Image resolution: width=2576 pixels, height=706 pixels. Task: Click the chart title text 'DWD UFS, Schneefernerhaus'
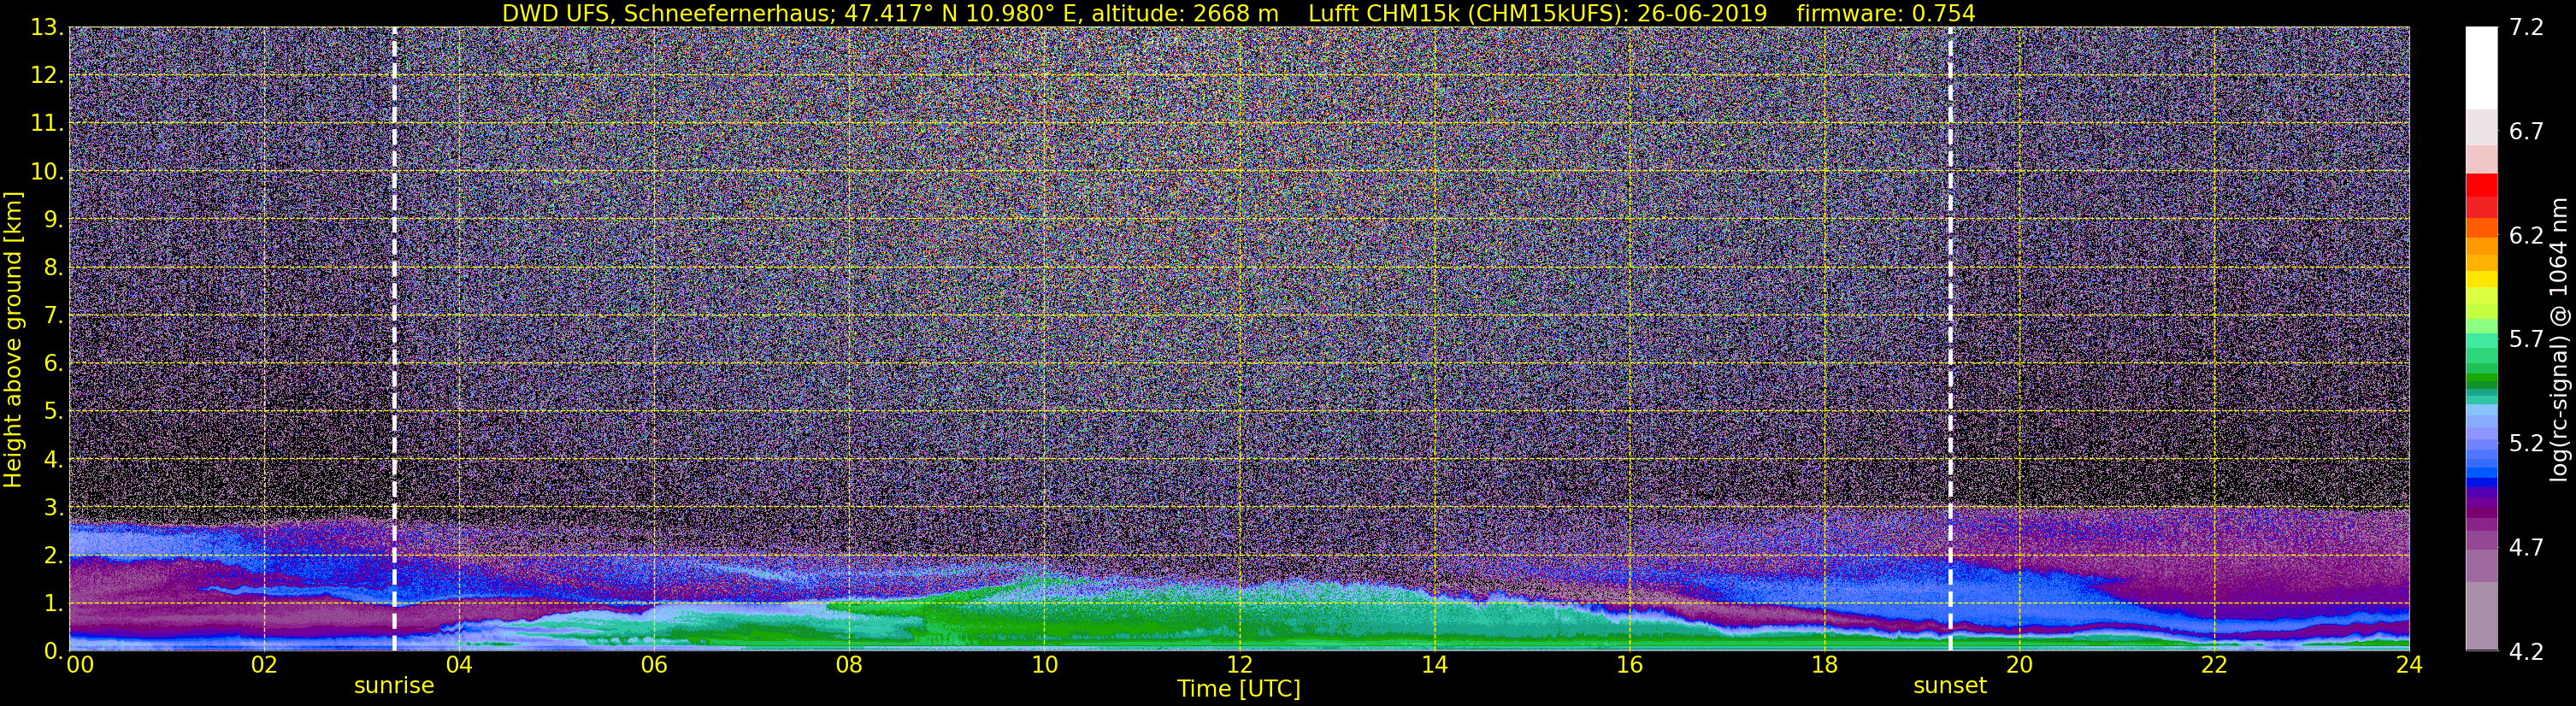pos(668,14)
